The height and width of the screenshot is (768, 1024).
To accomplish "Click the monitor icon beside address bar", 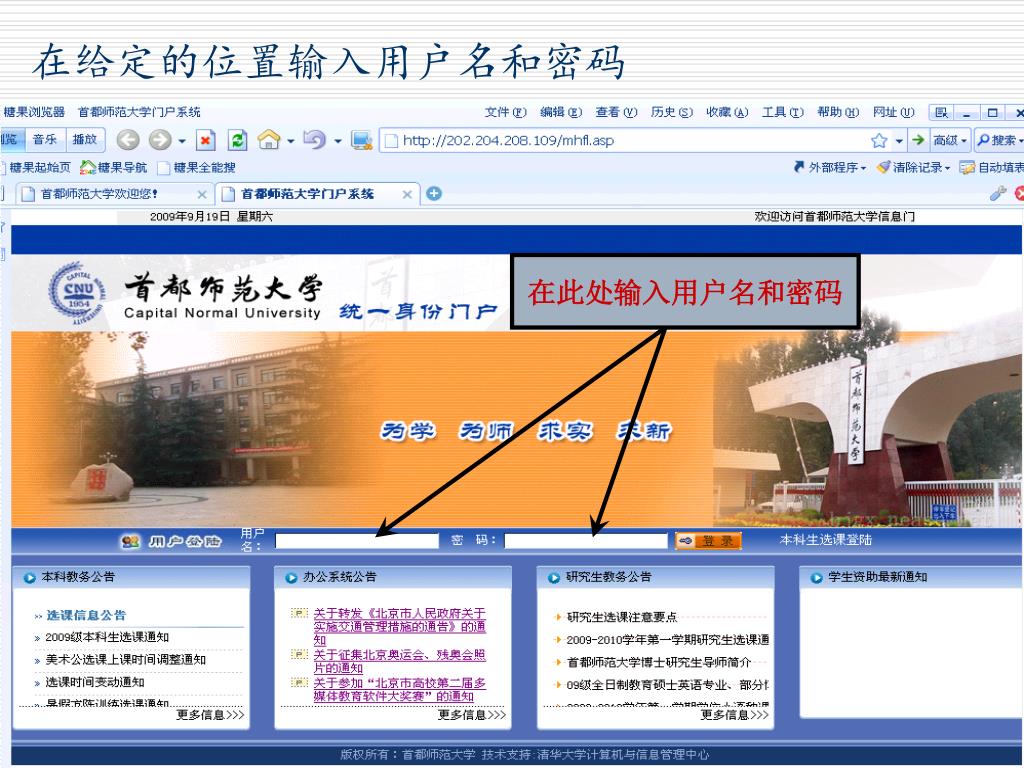I will (361, 140).
